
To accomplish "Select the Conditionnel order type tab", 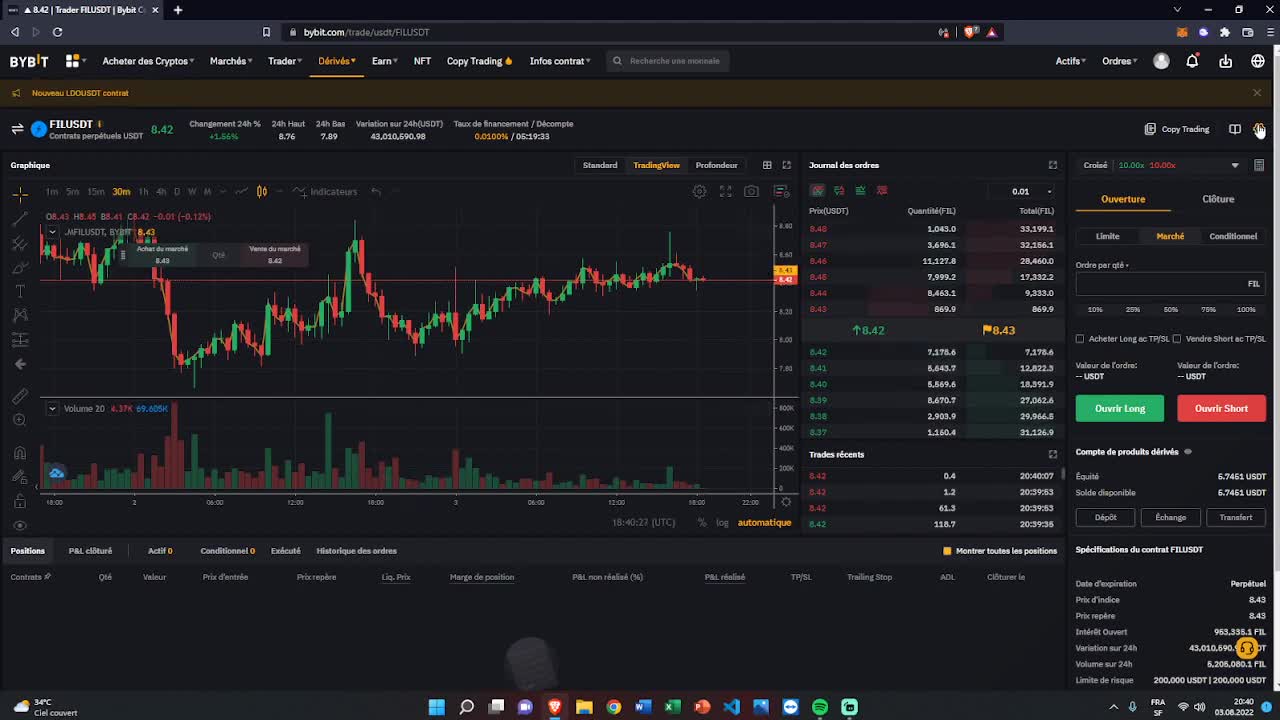I will coord(1233,236).
